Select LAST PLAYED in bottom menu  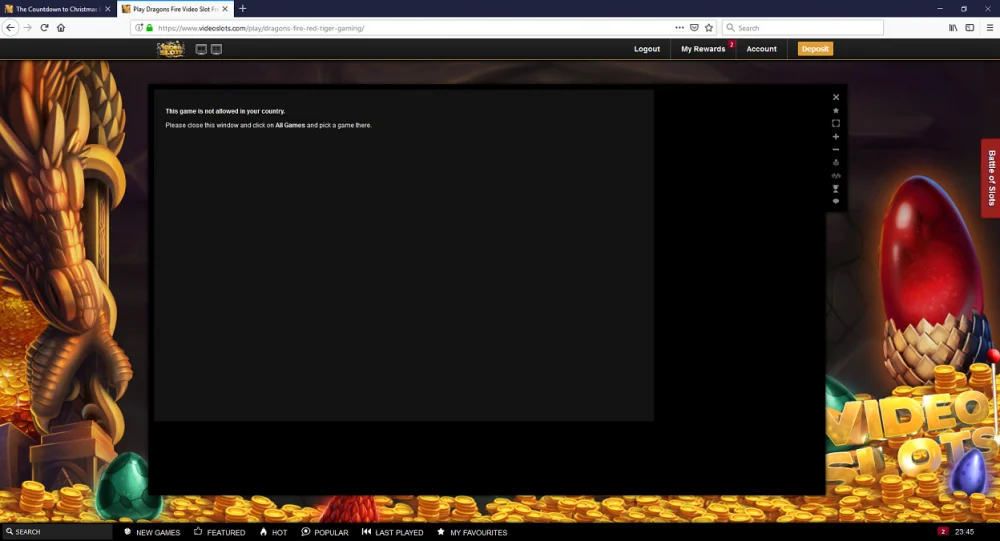pyautogui.click(x=392, y=532)
